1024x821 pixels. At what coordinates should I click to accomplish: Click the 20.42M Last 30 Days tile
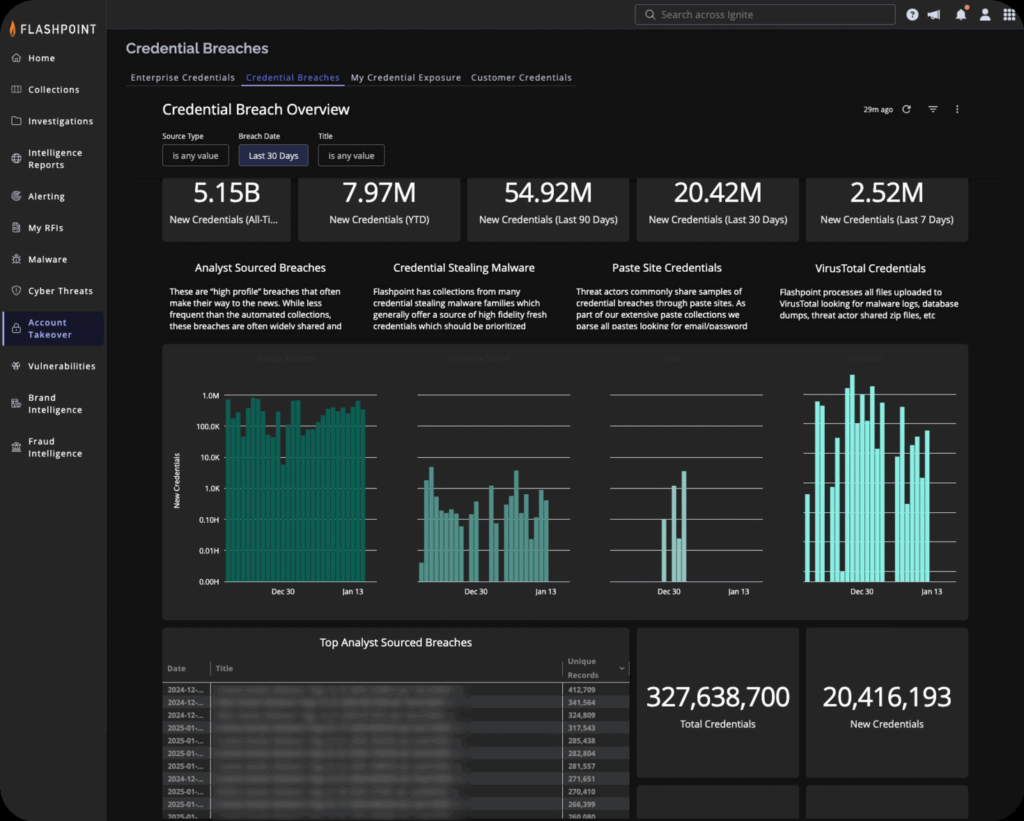click(x=718, y=209)
